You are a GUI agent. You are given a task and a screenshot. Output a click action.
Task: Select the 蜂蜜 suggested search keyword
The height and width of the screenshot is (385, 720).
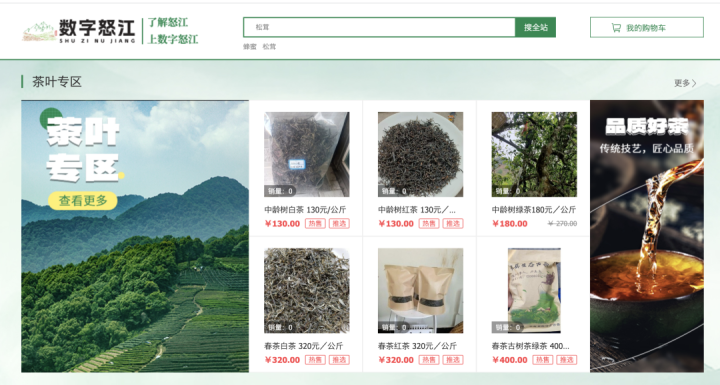pos(250,46)
